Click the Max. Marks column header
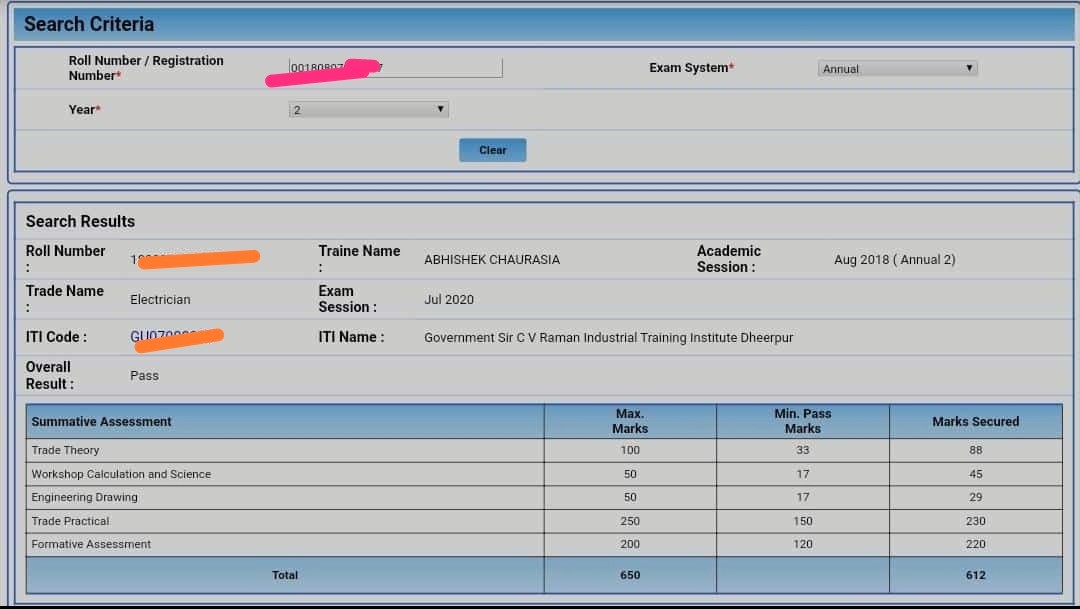Viewport: 1080px width, 609px height. point(630,420)
